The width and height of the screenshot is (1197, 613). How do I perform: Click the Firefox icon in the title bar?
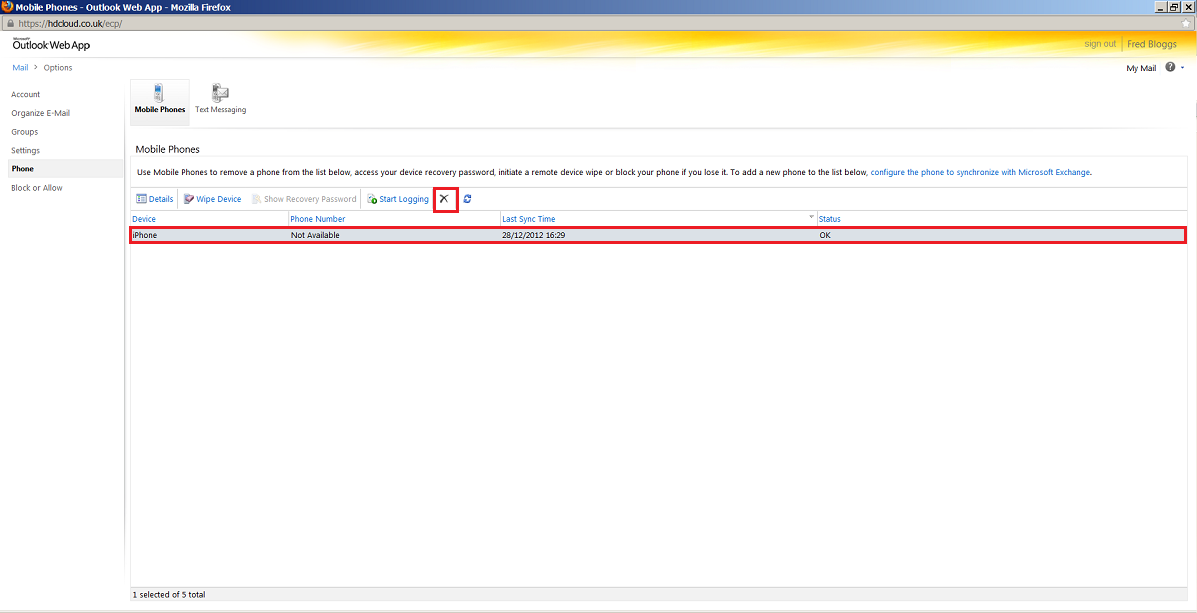tap(8, 7)
